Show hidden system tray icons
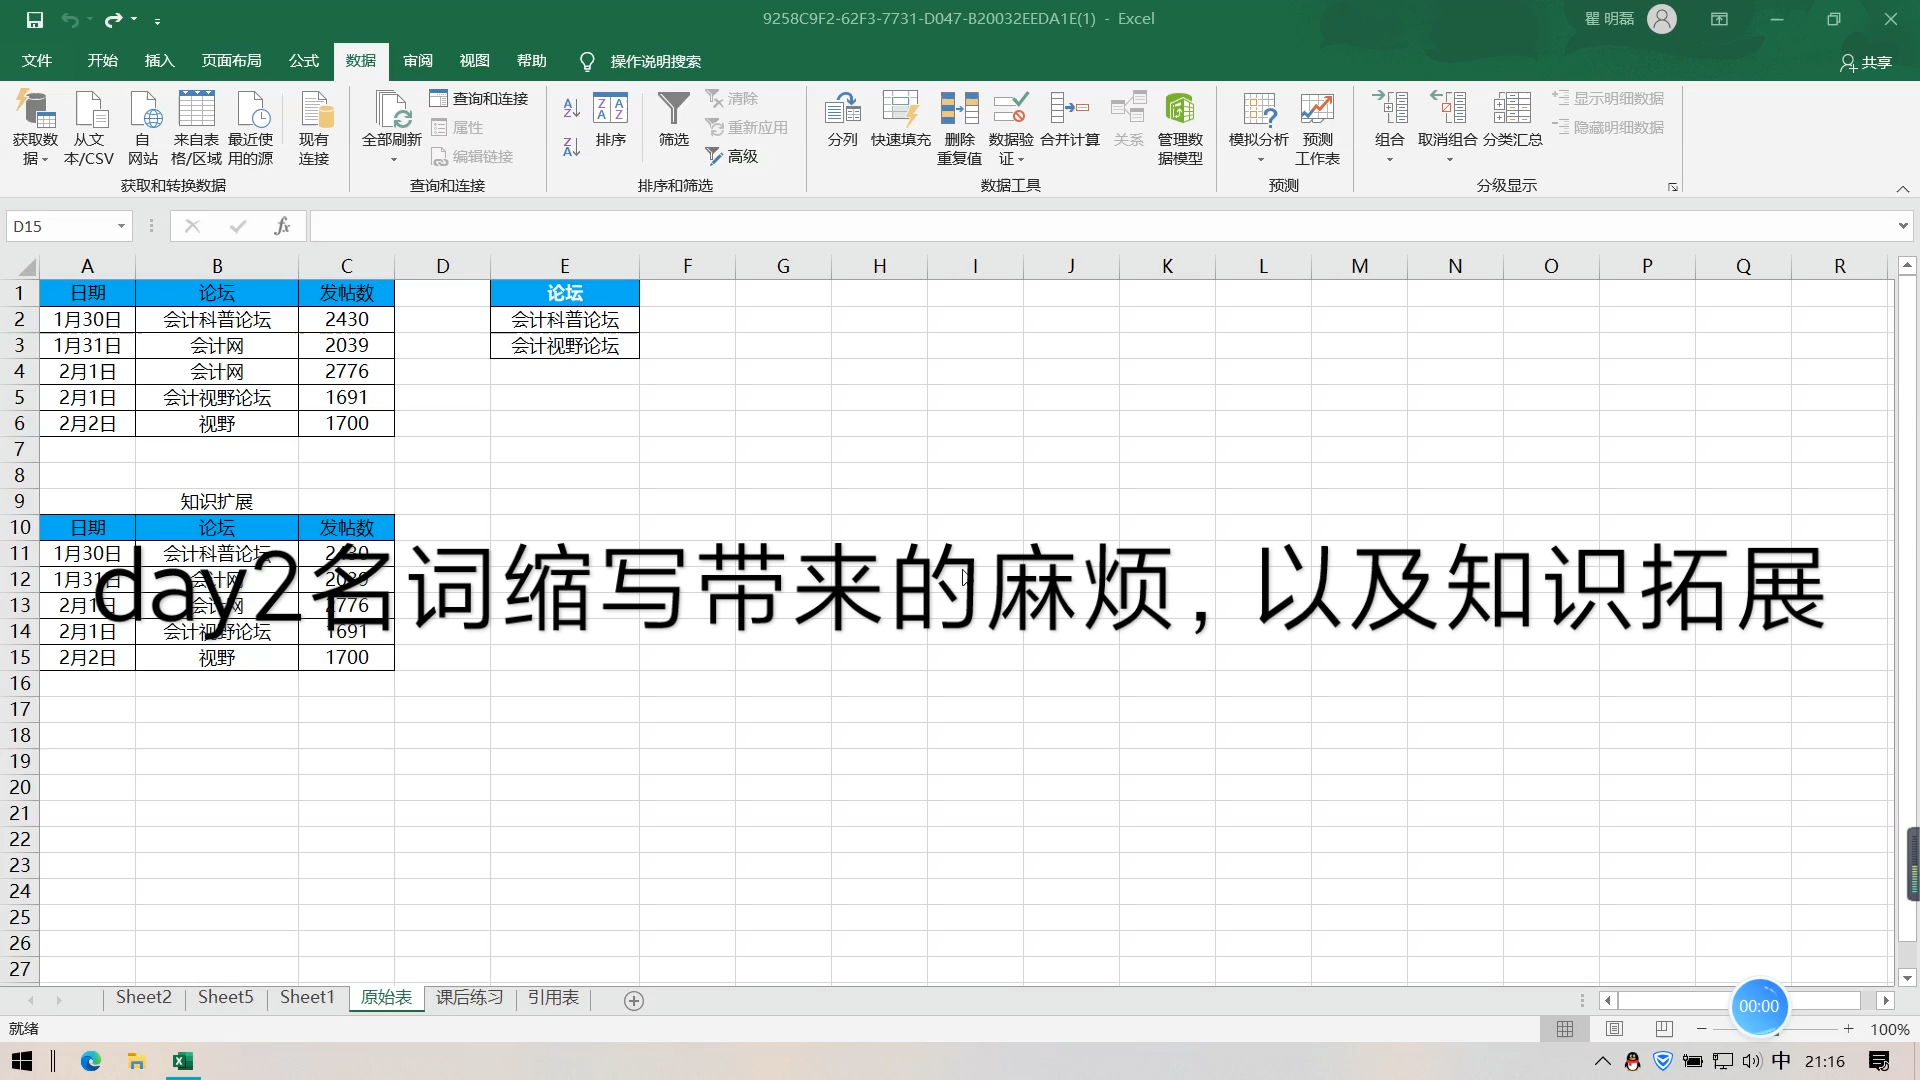 [x=1602, y=1061]
